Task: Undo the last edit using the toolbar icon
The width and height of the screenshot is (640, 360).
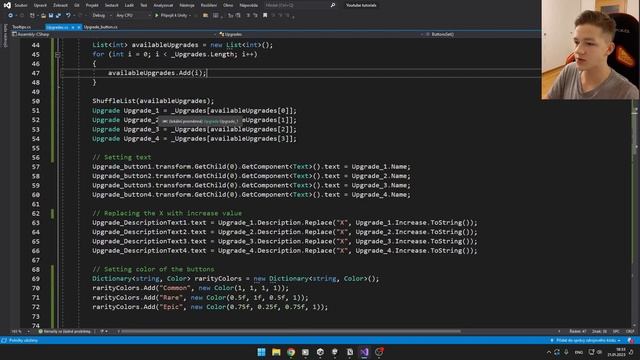Action: point(68,16)
